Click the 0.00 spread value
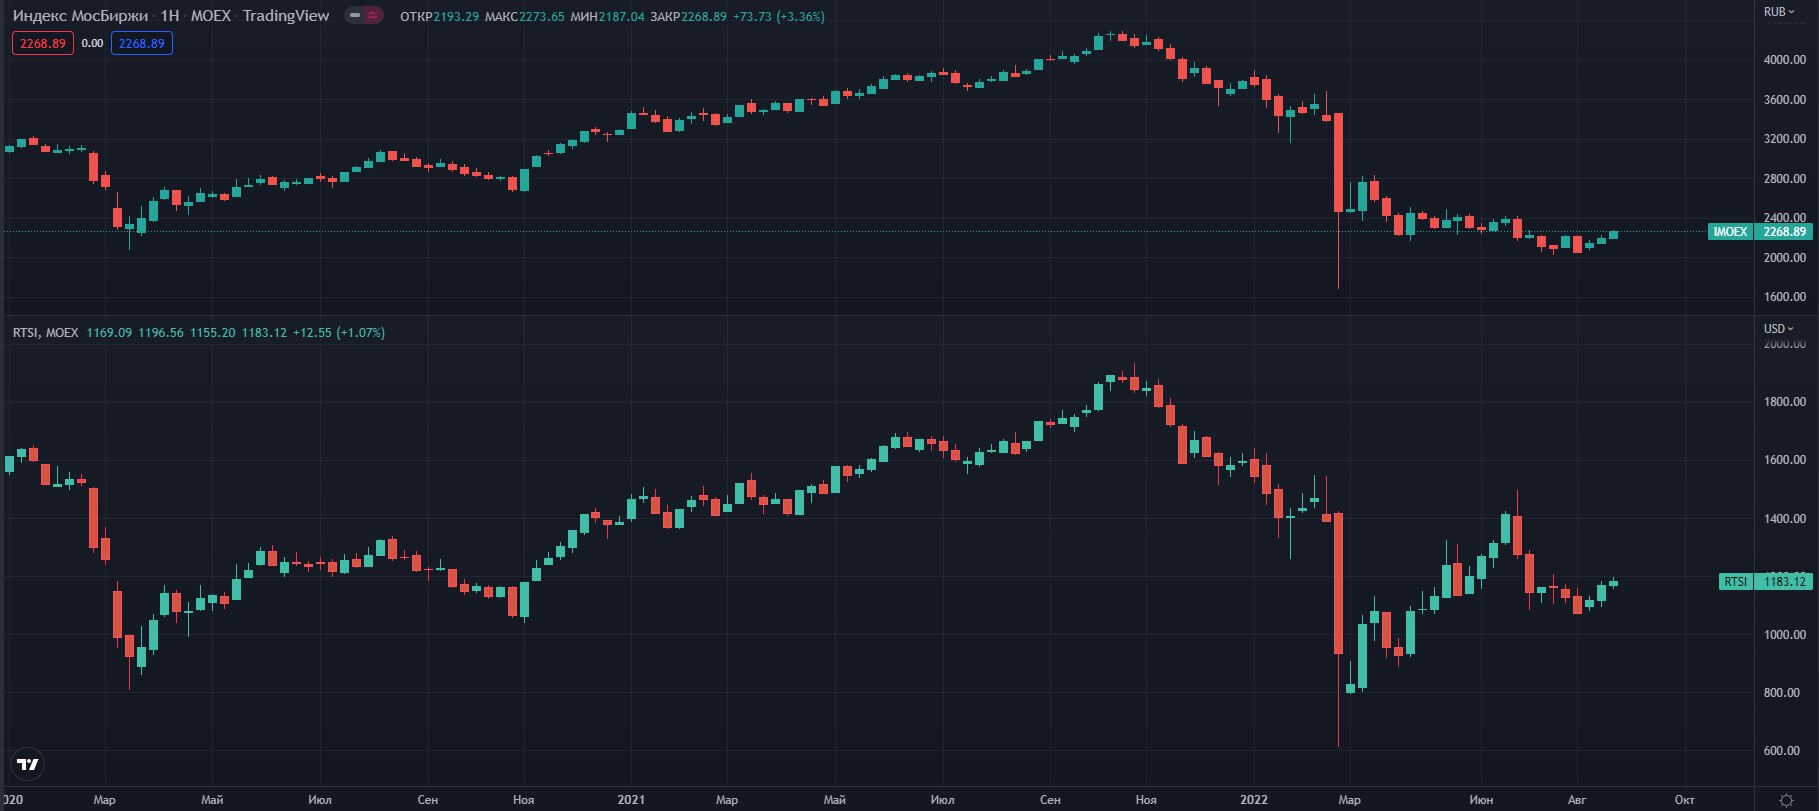This screenshot has width=1819, height=811. 92,44
